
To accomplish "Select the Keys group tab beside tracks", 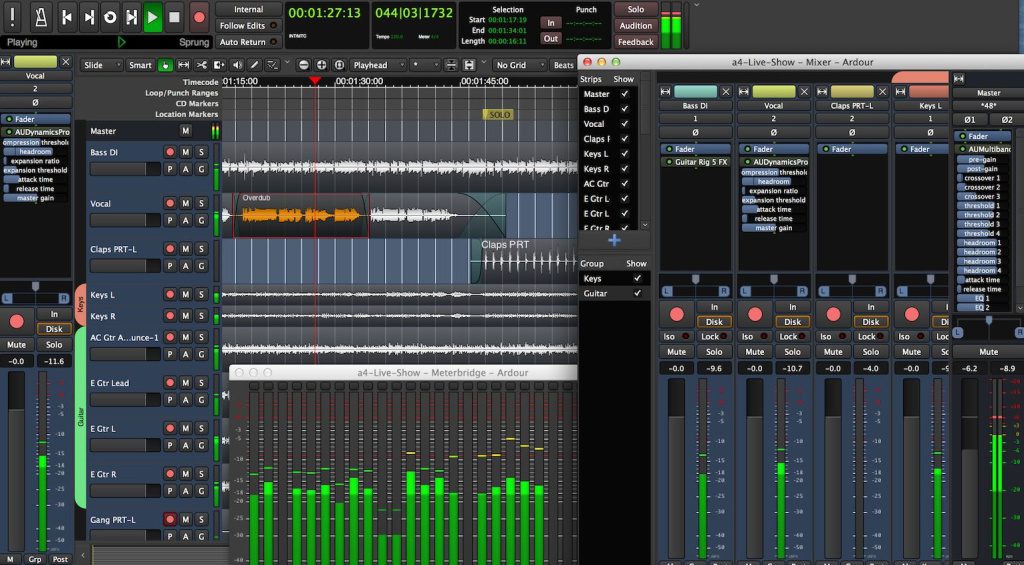I will tap(81, 304).
